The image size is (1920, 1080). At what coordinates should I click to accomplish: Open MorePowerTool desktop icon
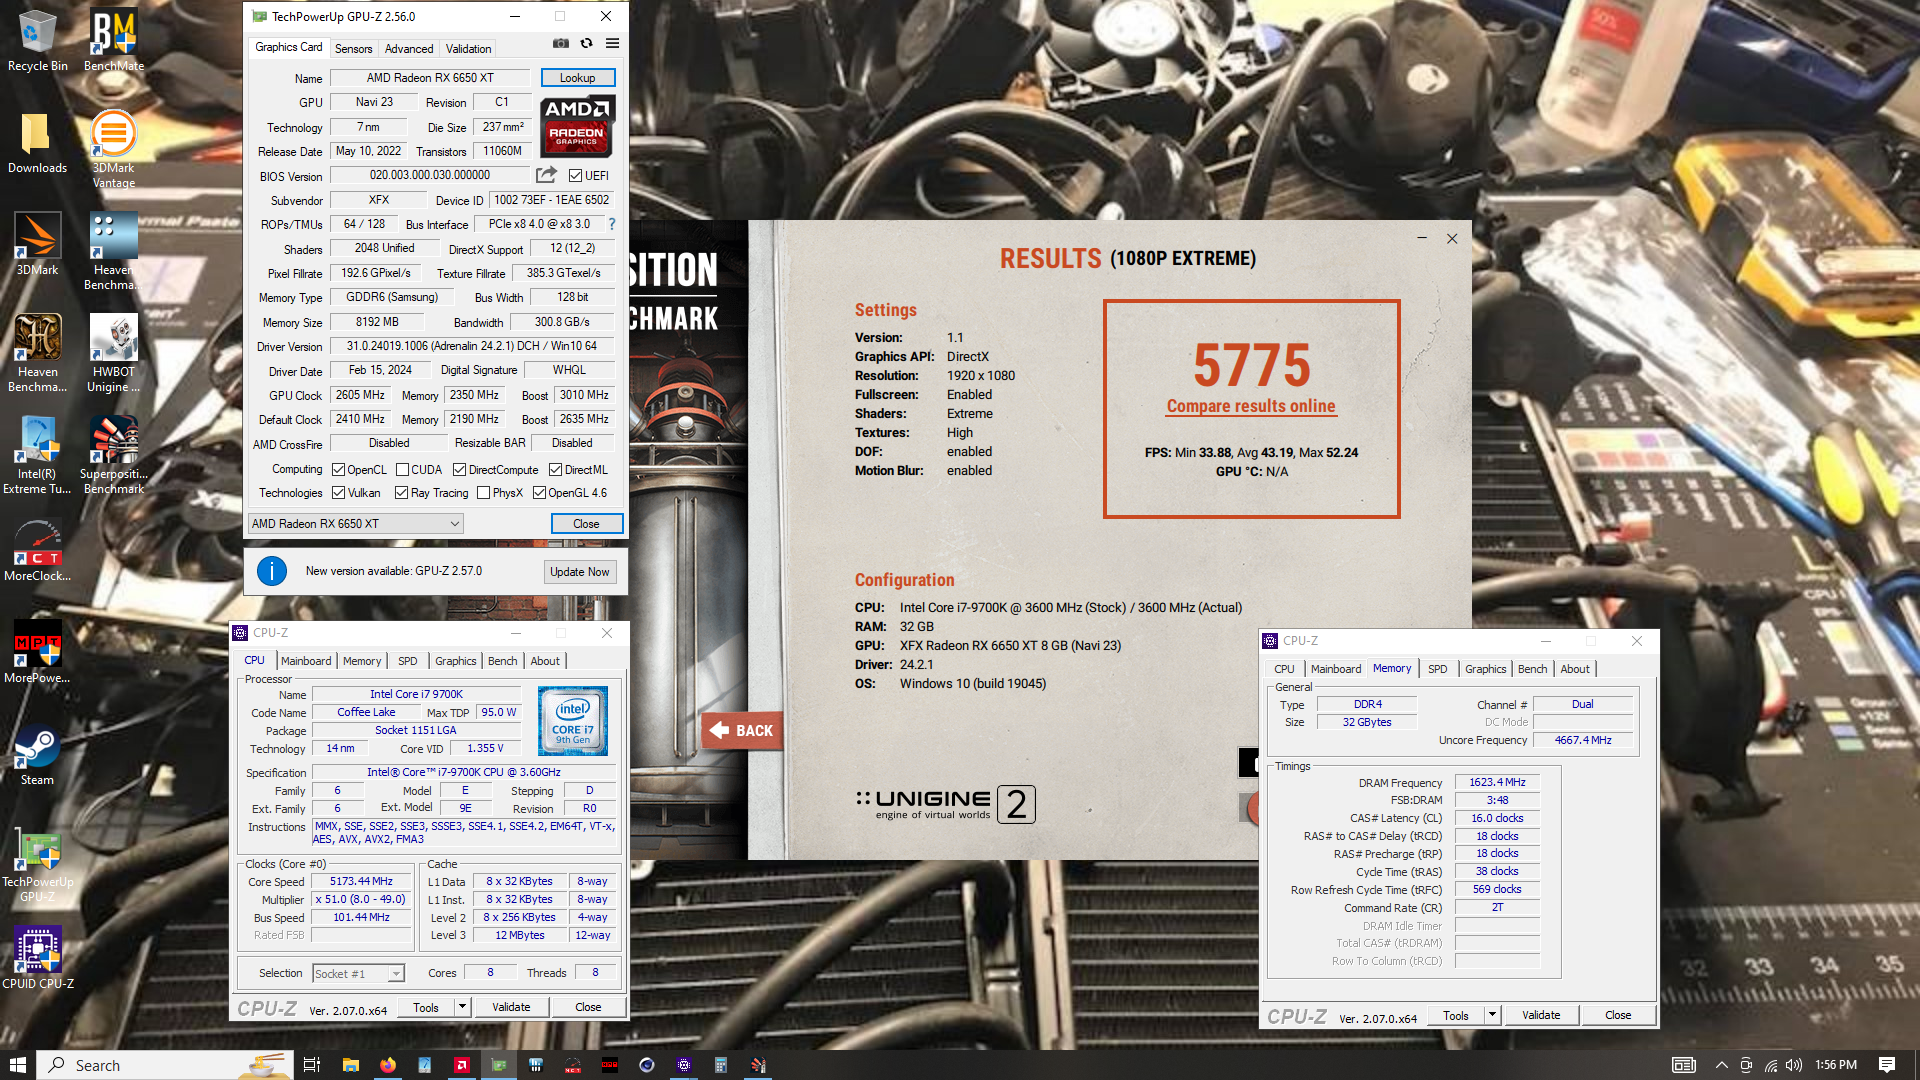pyautogui.click(x=37, y=652)
